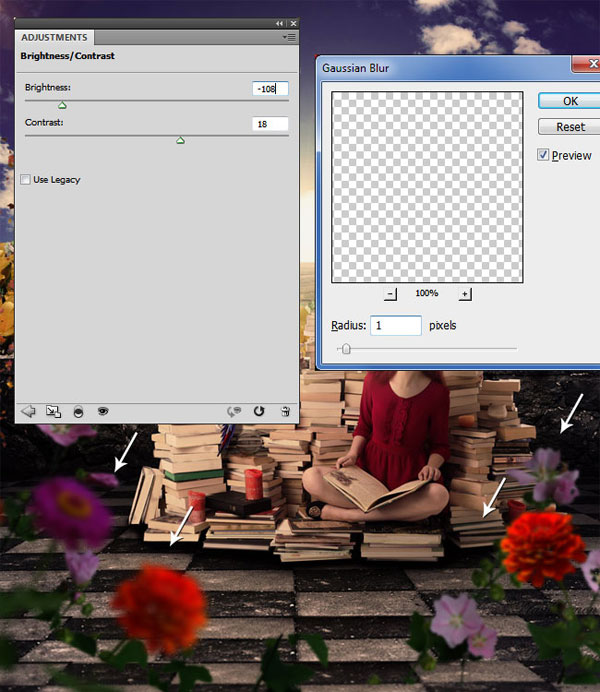Click the Brightness value field
This screenshot has width=600, height=692.
tap(270, 89)
